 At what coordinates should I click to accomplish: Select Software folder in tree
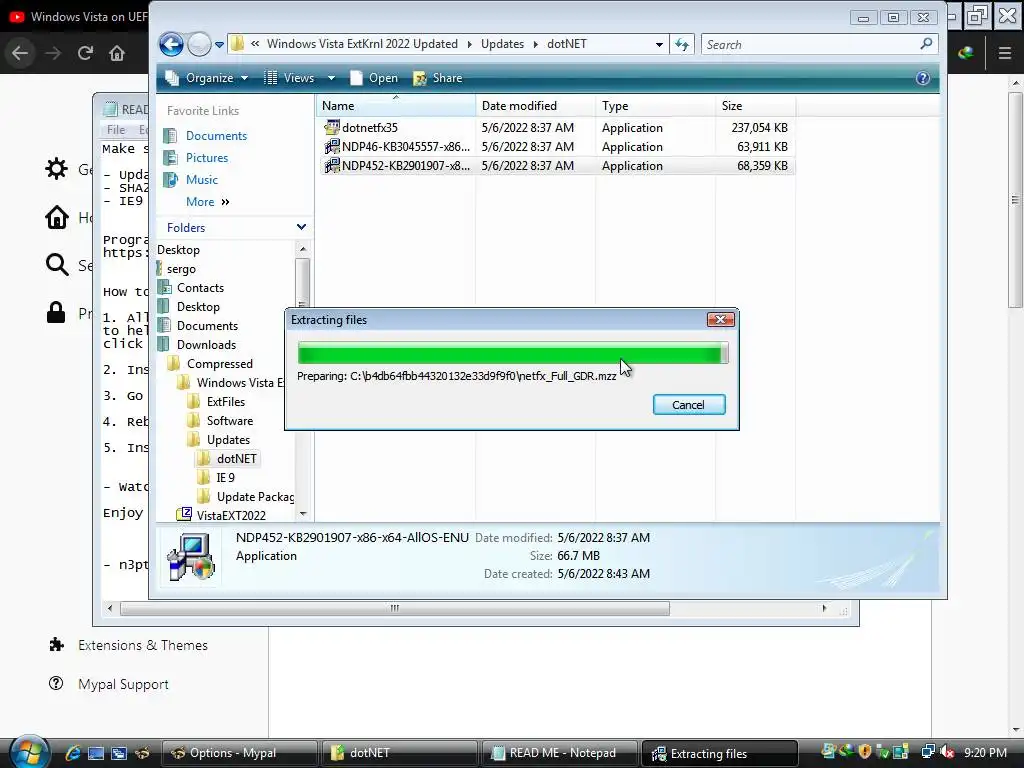[230, 421]
